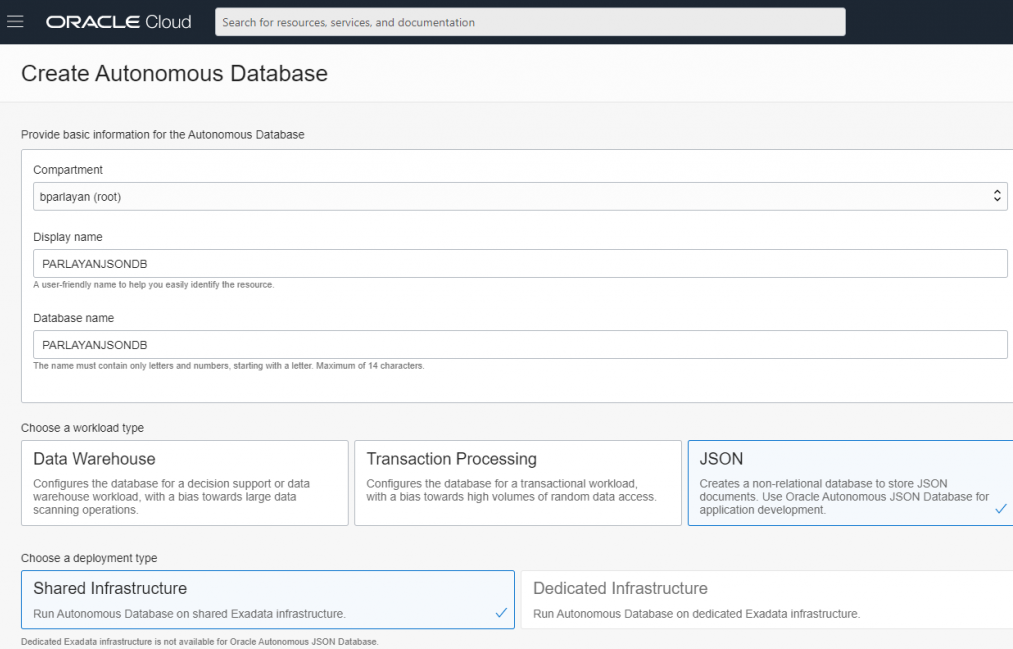Click the Dedicated Exadata not available note
This screenshot has width=1013, height=649.
(200, 642)
